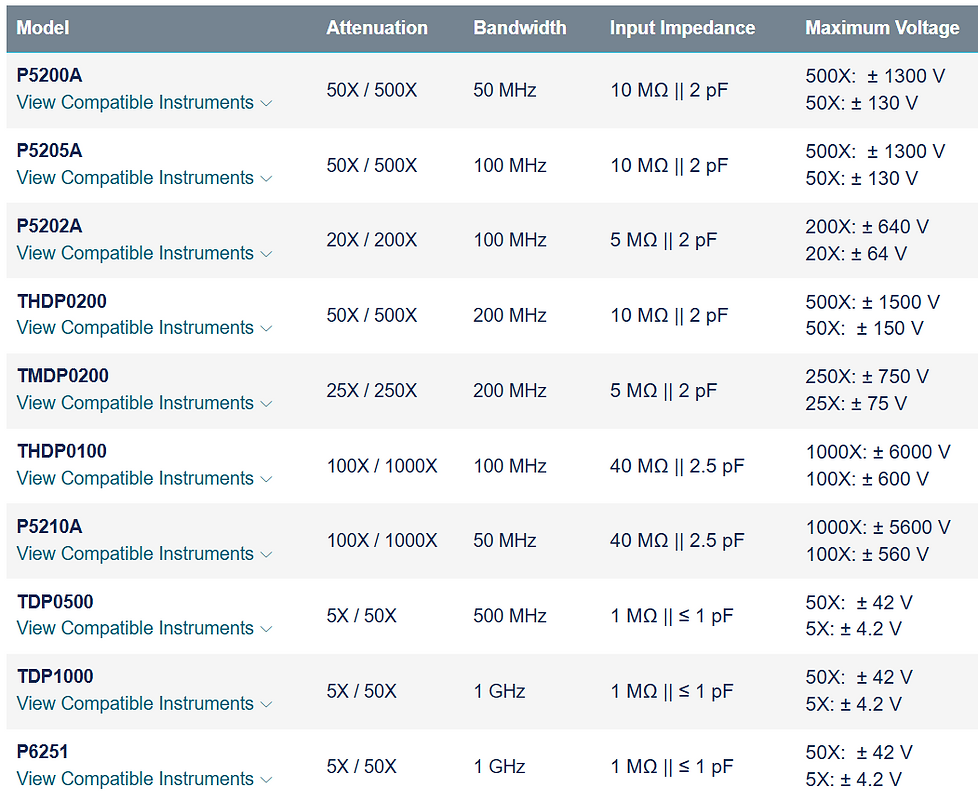Click chevron icon beside THDP0200 compatible instruments
This screenshot has height=812, width=978.
click(266, 329)
